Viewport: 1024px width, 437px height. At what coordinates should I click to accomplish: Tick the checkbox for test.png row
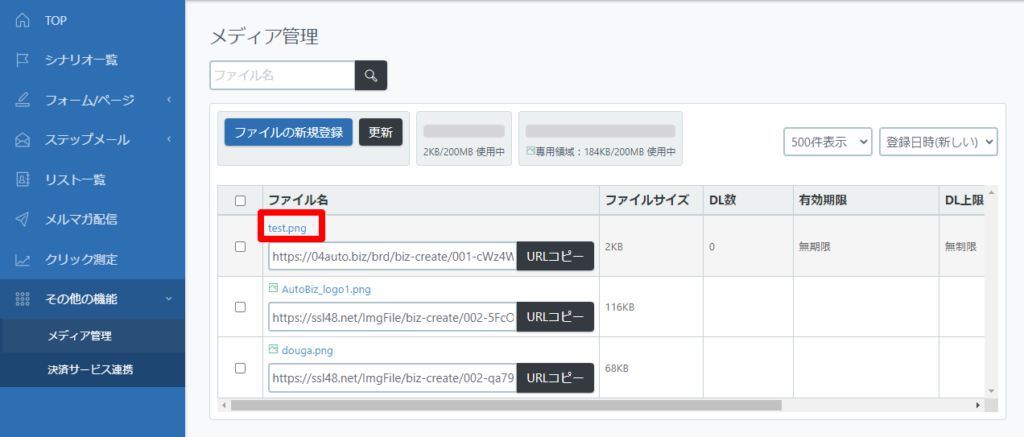[240, 246]
